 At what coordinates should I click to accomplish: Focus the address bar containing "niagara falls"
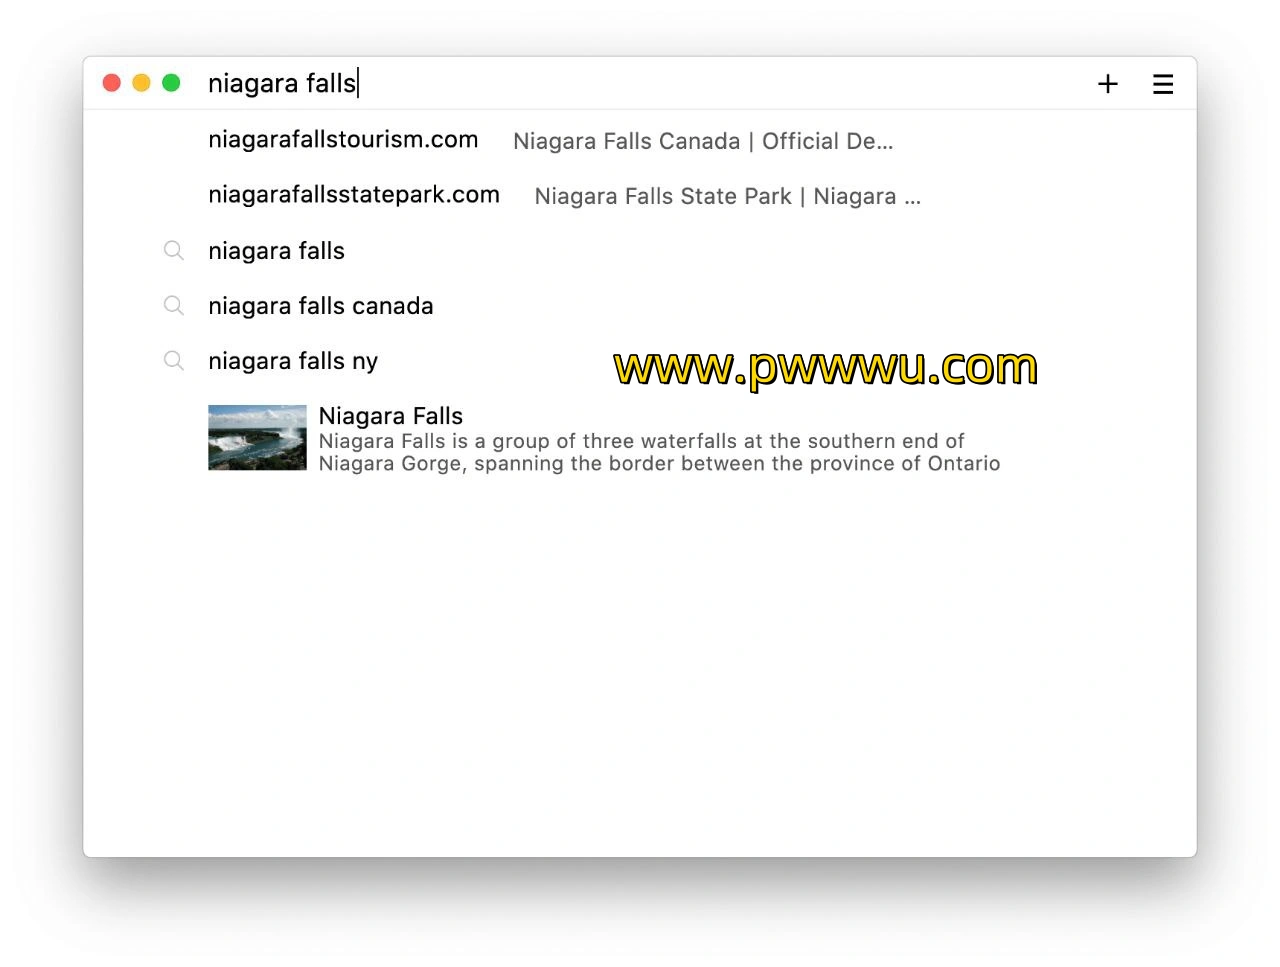pos(600,83)
